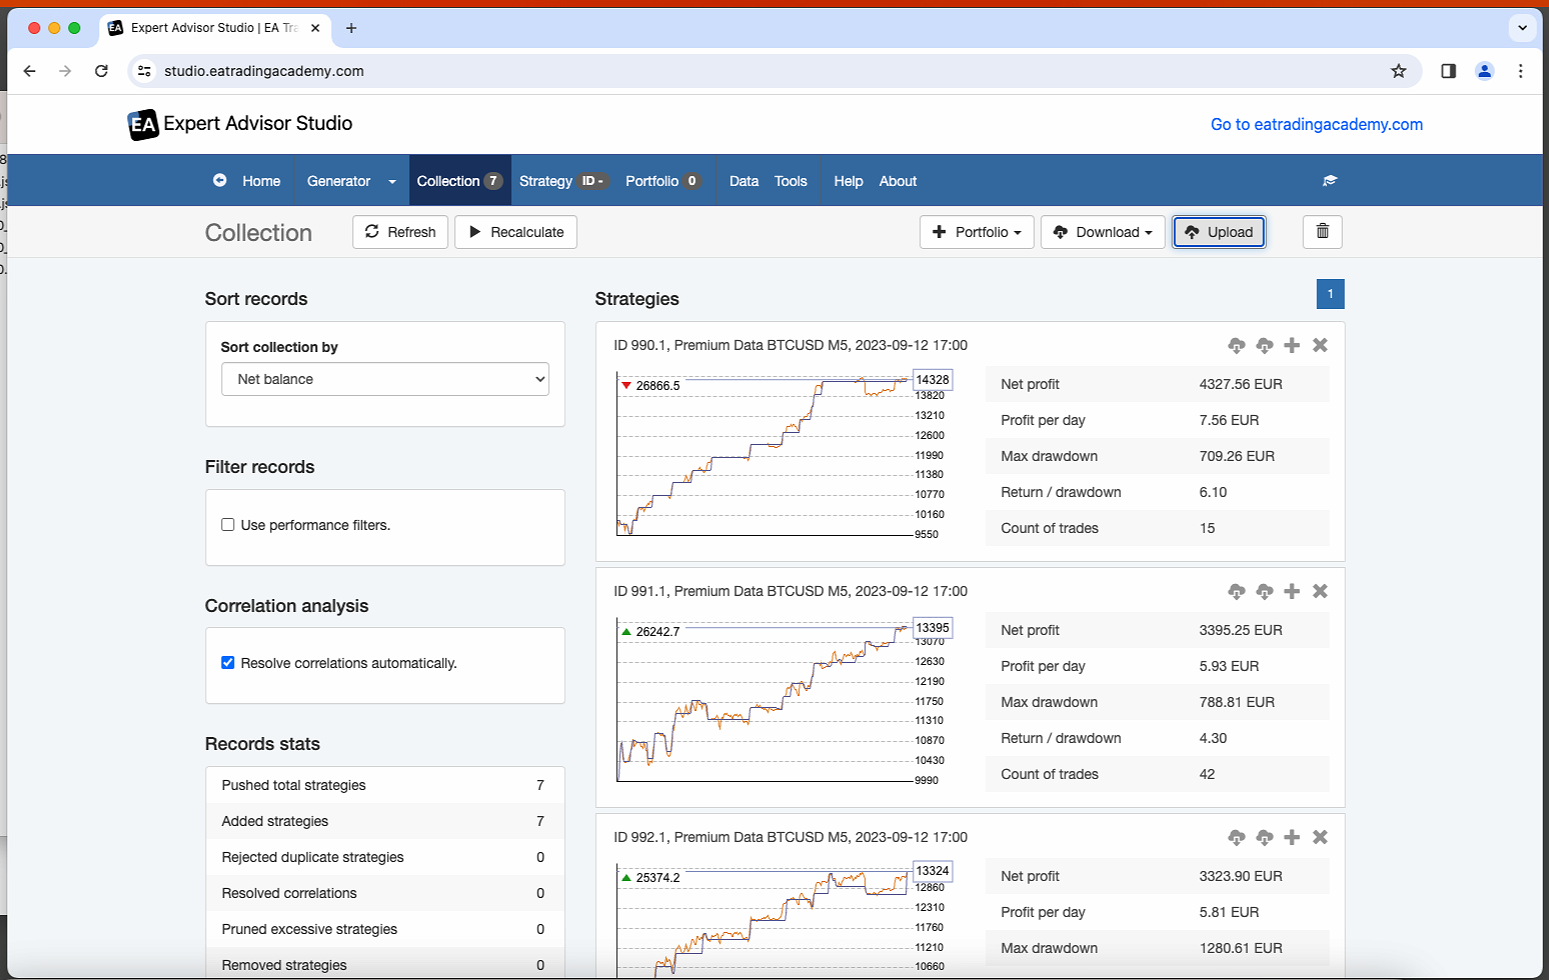Open the Chrome profile avatar icon

(1484, 71)
